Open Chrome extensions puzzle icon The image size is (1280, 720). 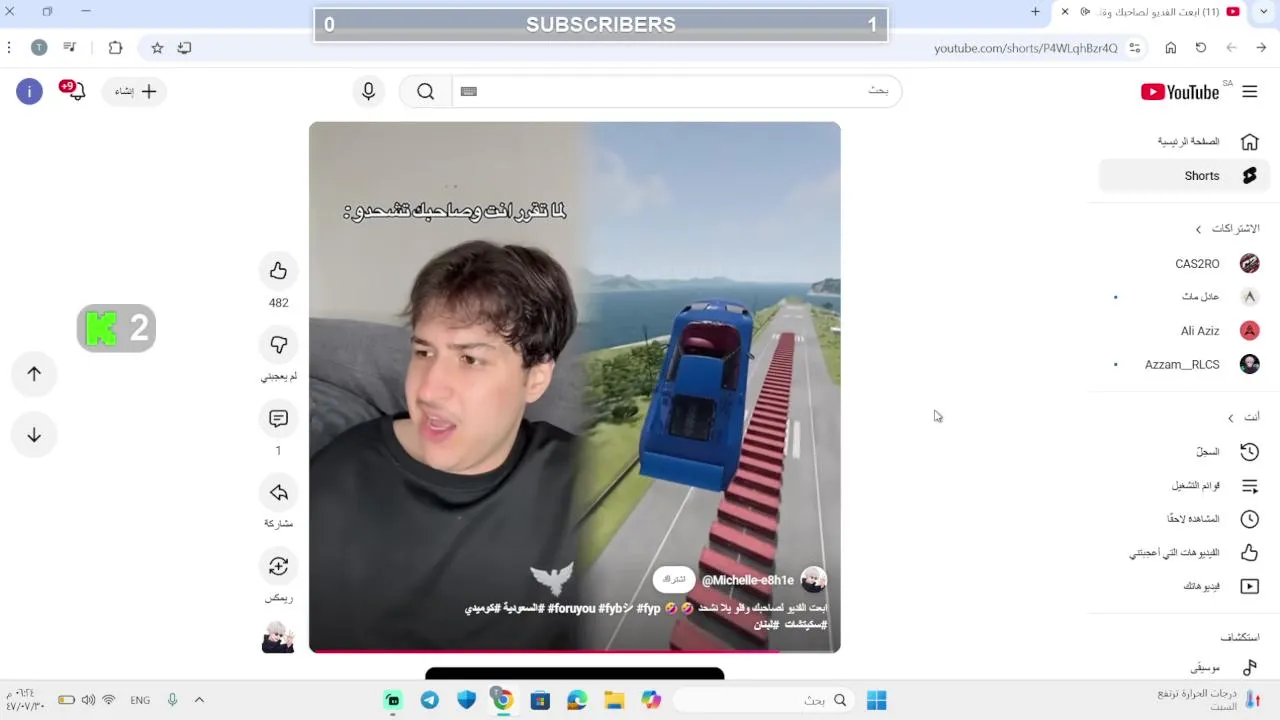coord(115,48)
